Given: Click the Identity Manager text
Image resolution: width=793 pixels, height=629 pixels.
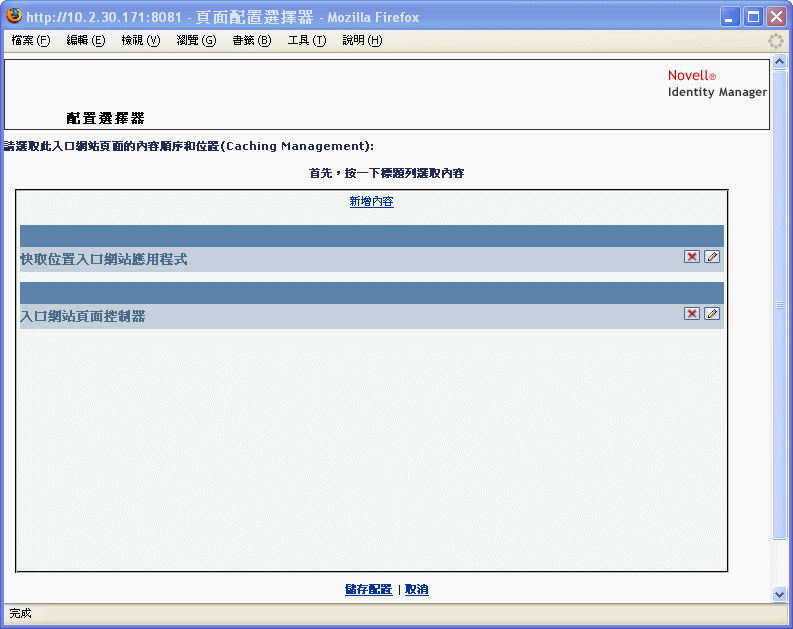Looking at the screenshot, I should [x=717, y=92].
